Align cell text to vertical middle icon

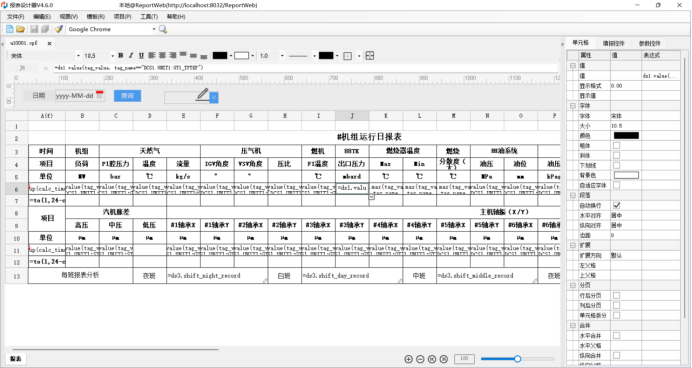click(x=193, y=56)
